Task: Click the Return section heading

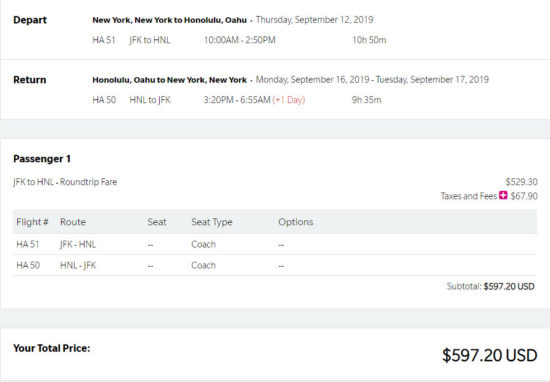Action: pyautogui.click(x=29, y=80)
